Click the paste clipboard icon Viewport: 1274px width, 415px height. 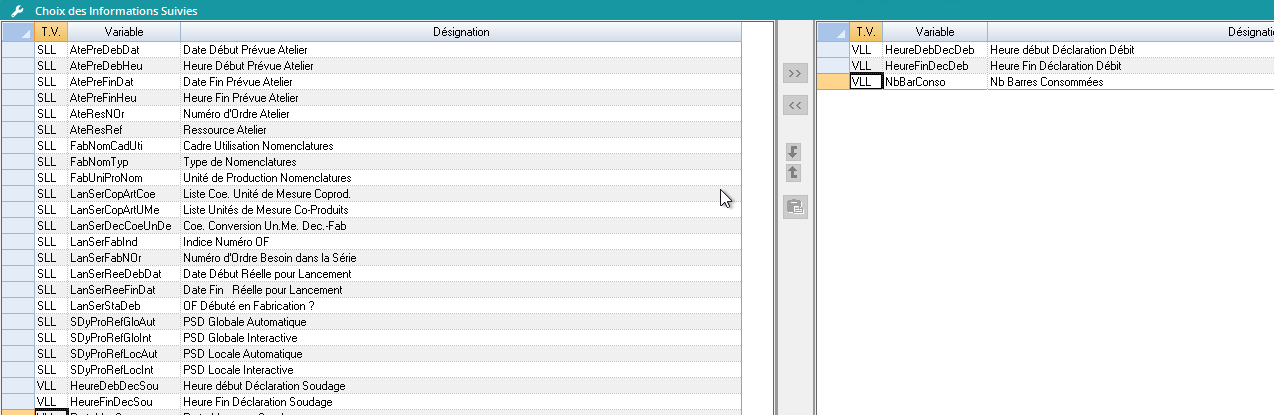[x=795, y=207]
